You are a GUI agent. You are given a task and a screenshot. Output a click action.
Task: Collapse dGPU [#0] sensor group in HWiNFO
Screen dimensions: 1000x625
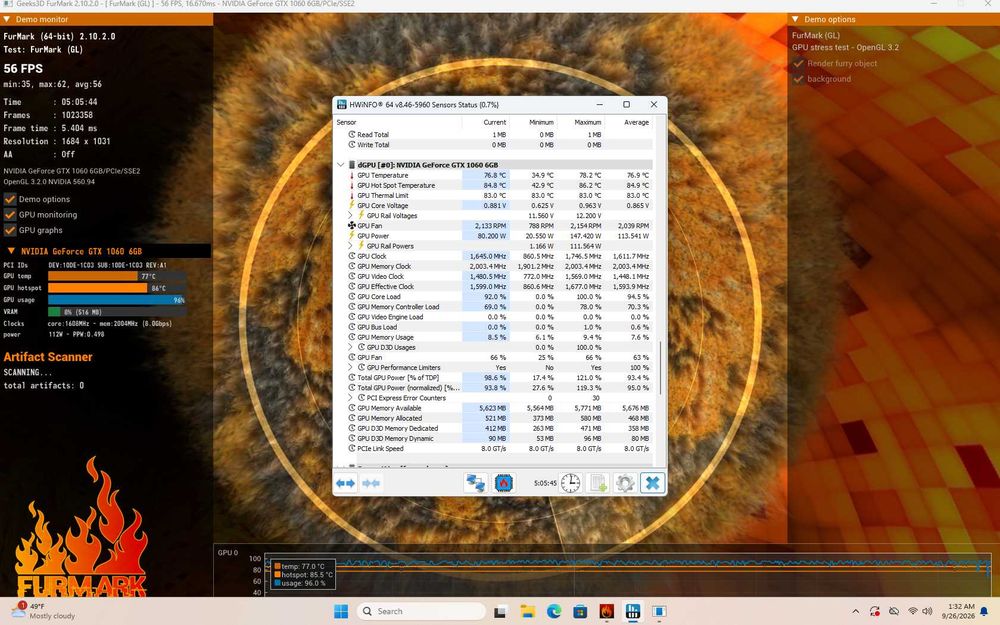tap(341, 165)
